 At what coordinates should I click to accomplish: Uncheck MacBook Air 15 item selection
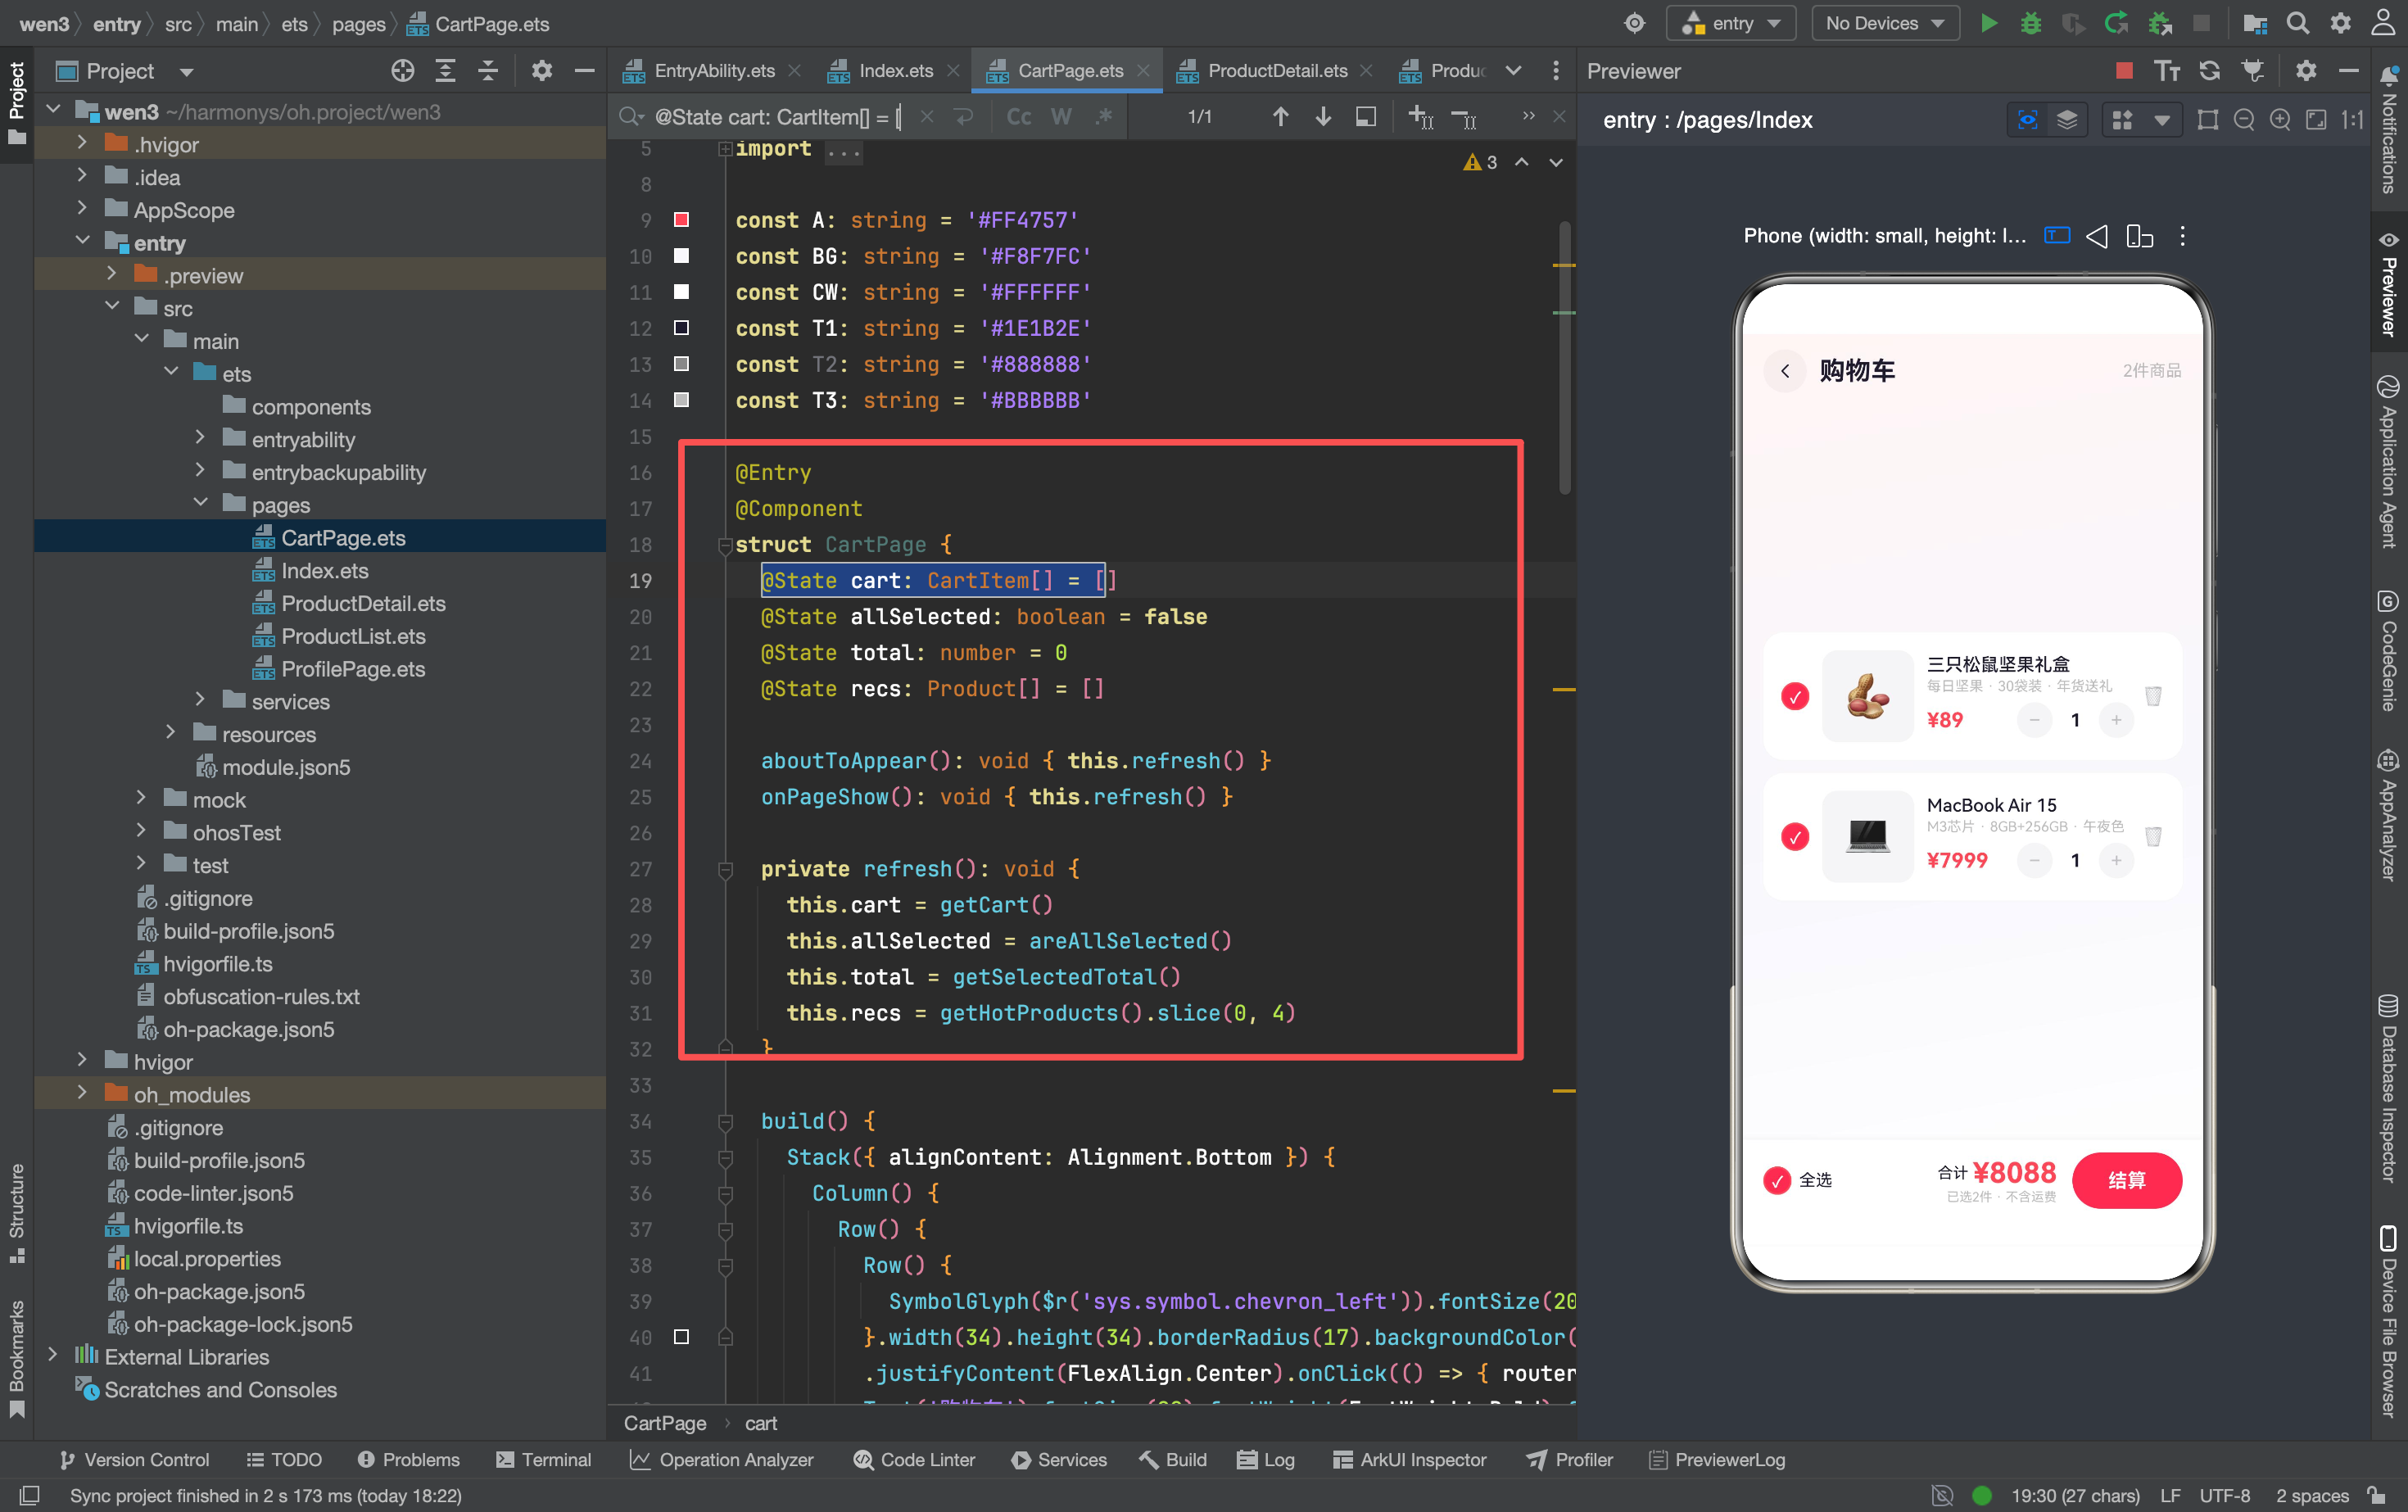tap(1795, 837)
